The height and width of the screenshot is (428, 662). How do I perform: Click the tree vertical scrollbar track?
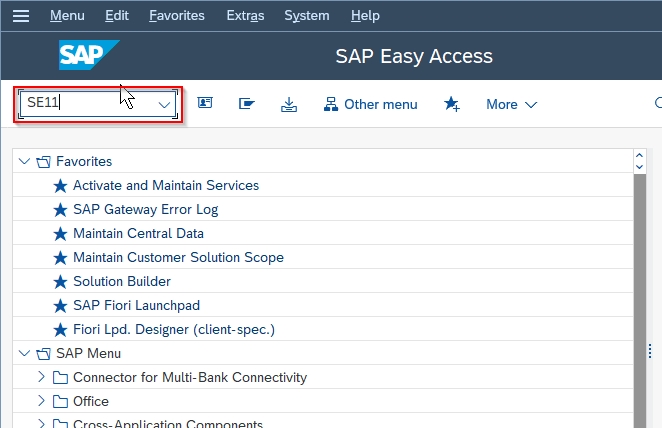click(640, 301)
